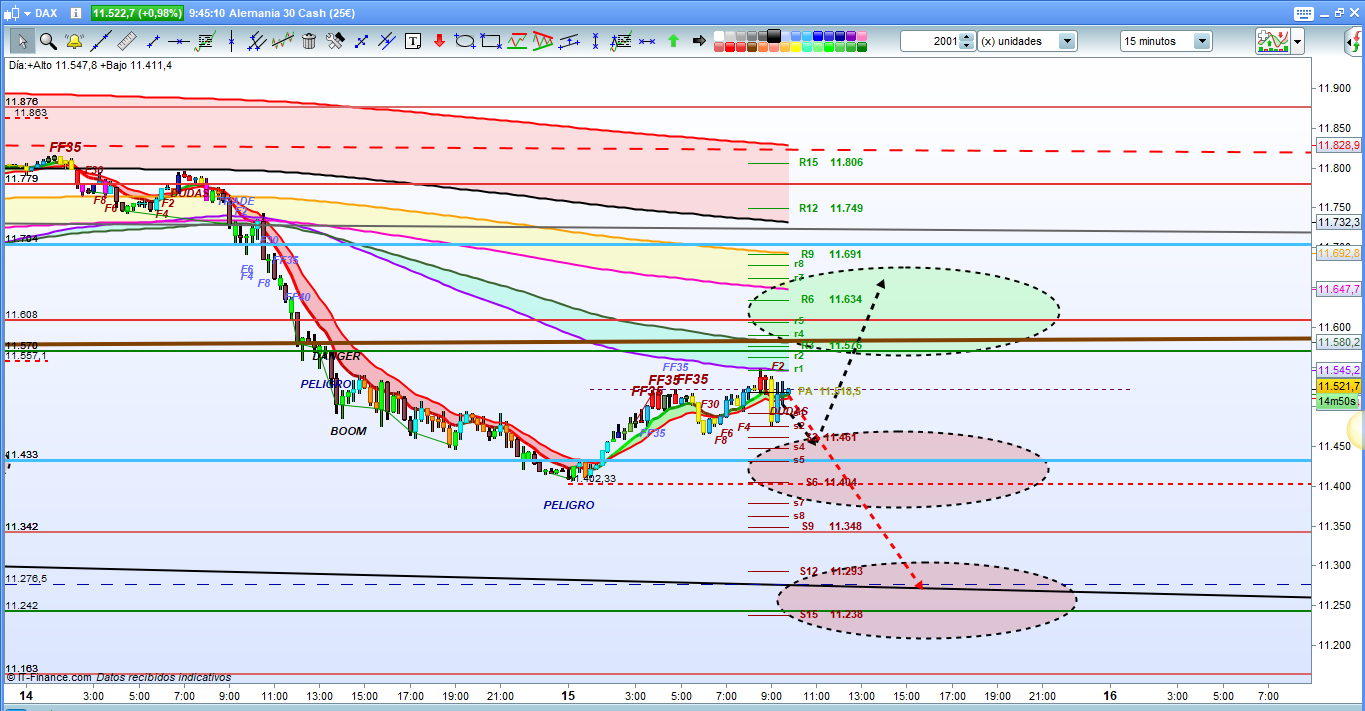Select the green up arrow tool

(x=673, y=41)
